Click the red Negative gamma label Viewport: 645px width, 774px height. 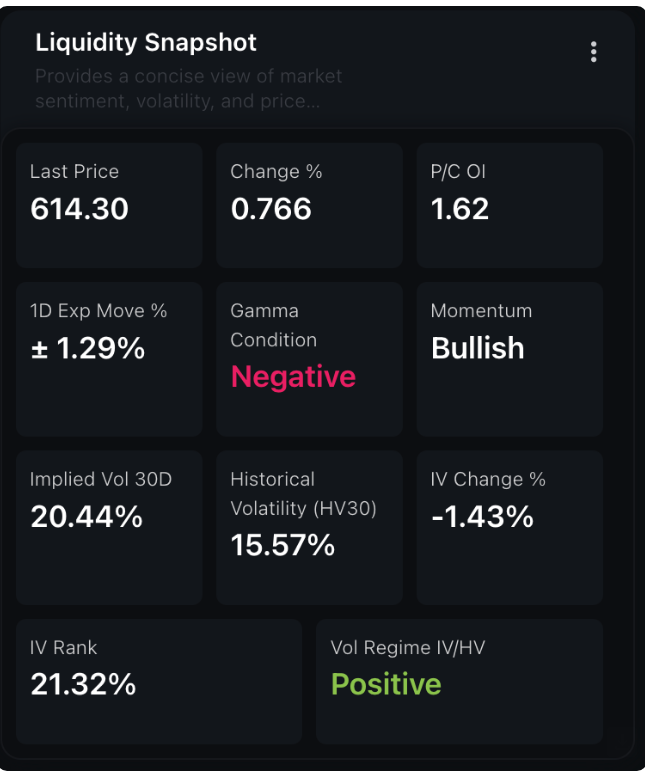(x=293, y=377)
